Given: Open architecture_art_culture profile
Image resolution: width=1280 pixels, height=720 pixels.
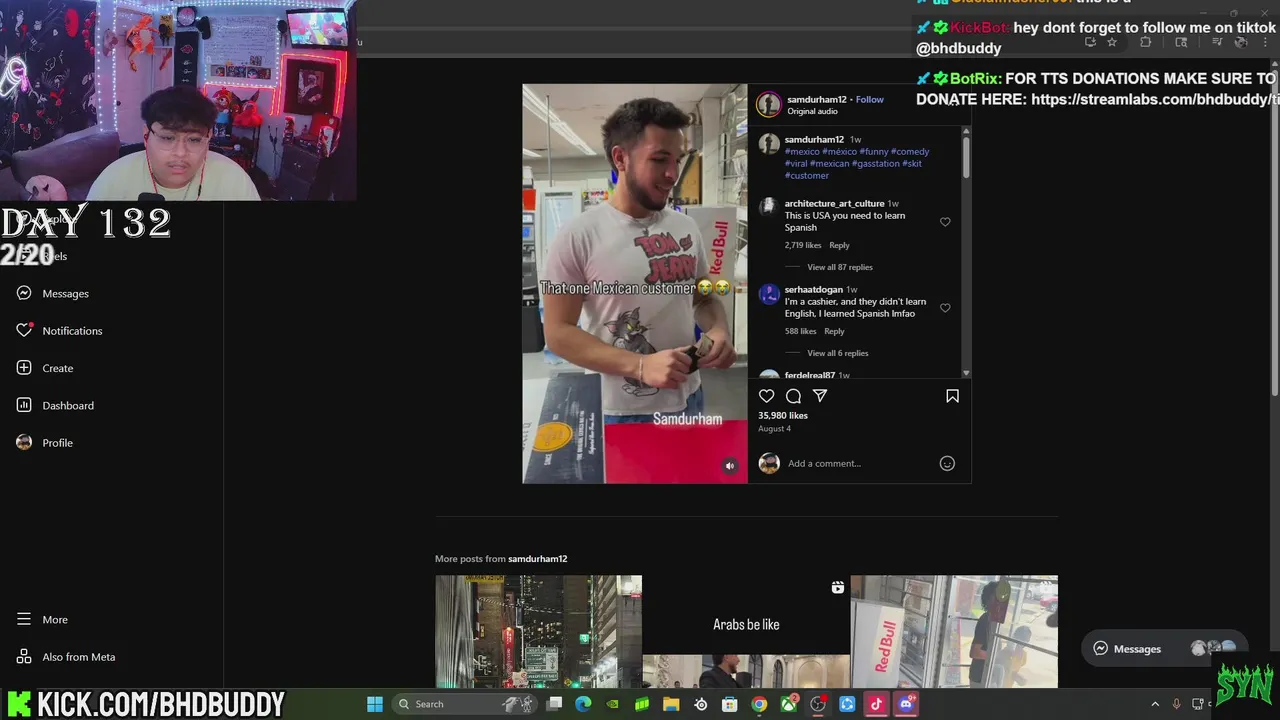Looking at the screenshot, I should pyautogui.click(x=834, y=203).
